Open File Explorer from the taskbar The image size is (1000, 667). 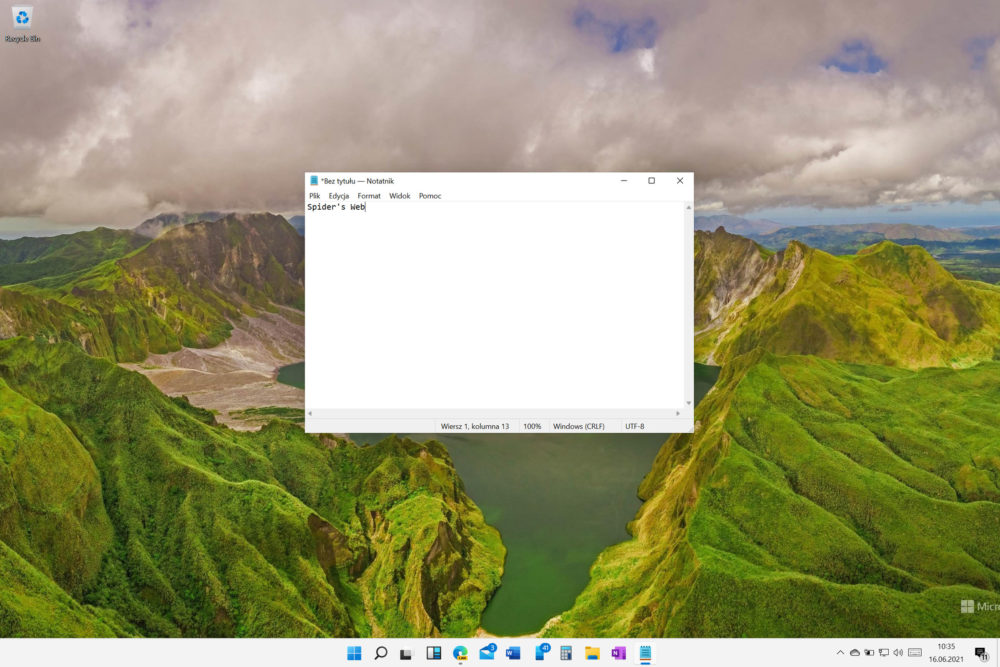tap(592, 653)
